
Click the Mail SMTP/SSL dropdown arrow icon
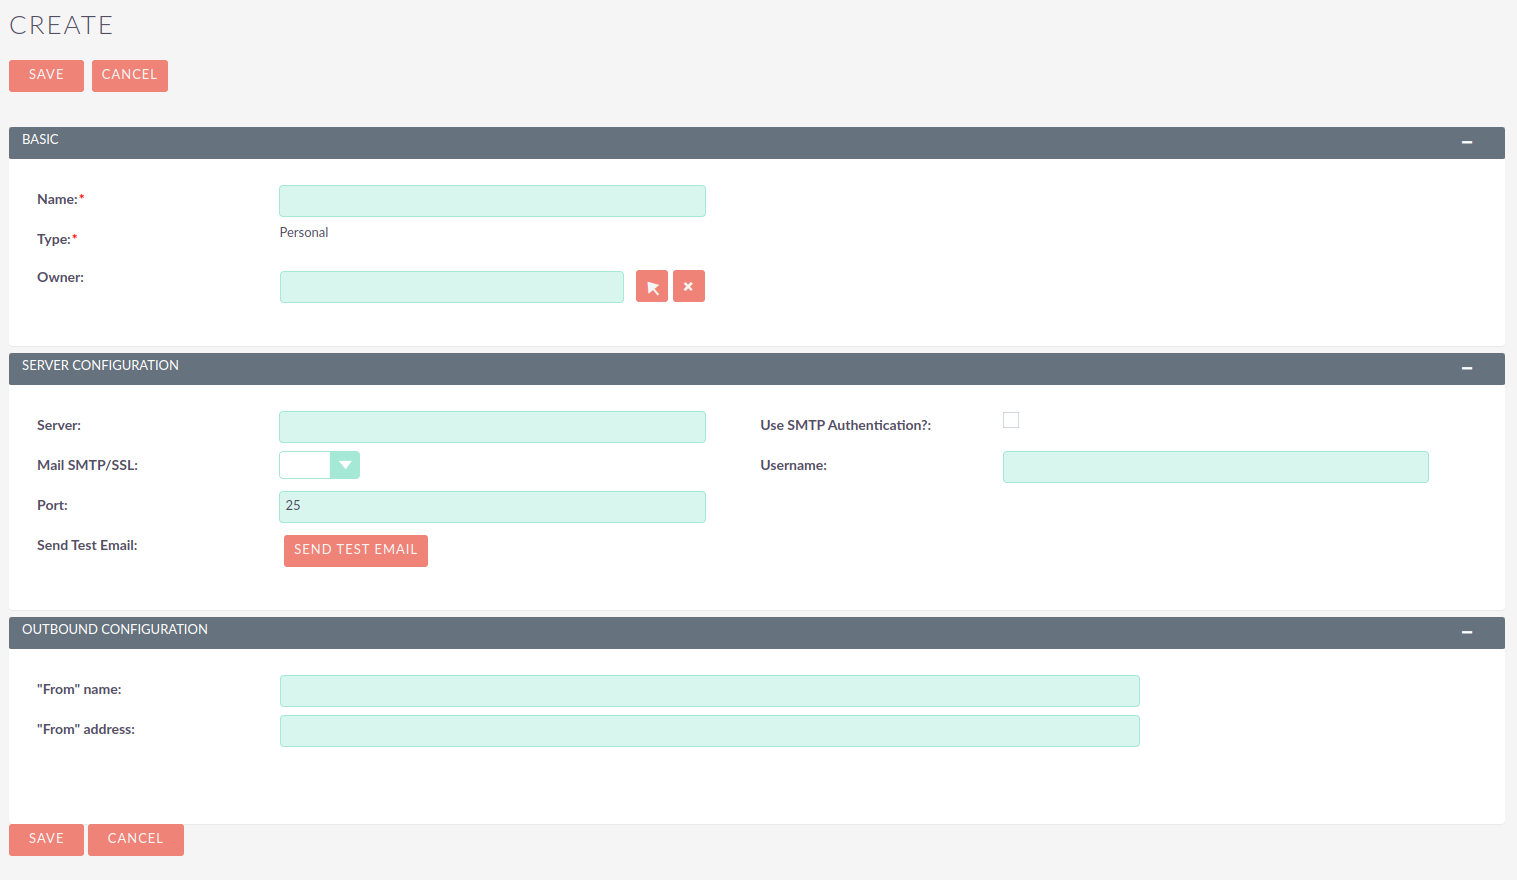[345, 464]
